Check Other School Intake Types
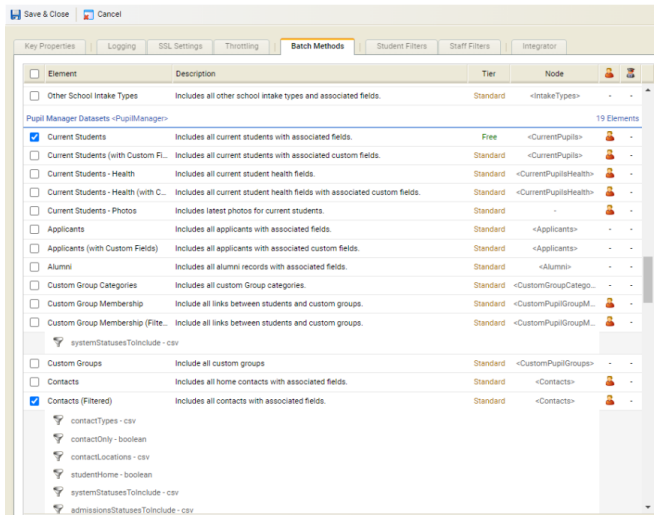 pos(35,96)
